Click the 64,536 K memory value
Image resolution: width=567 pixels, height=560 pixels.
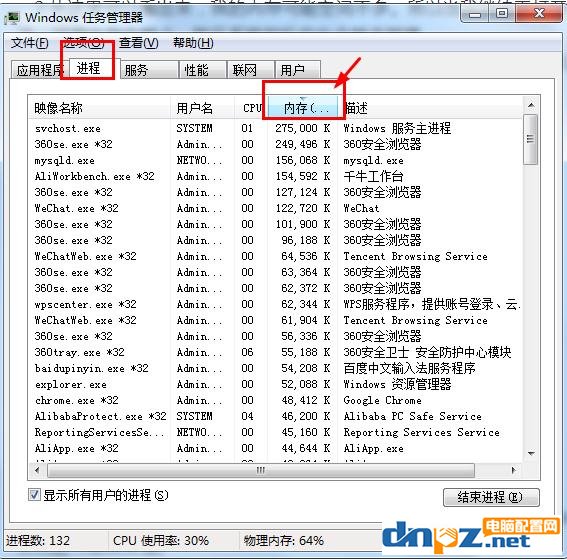(x=306, y=256)
